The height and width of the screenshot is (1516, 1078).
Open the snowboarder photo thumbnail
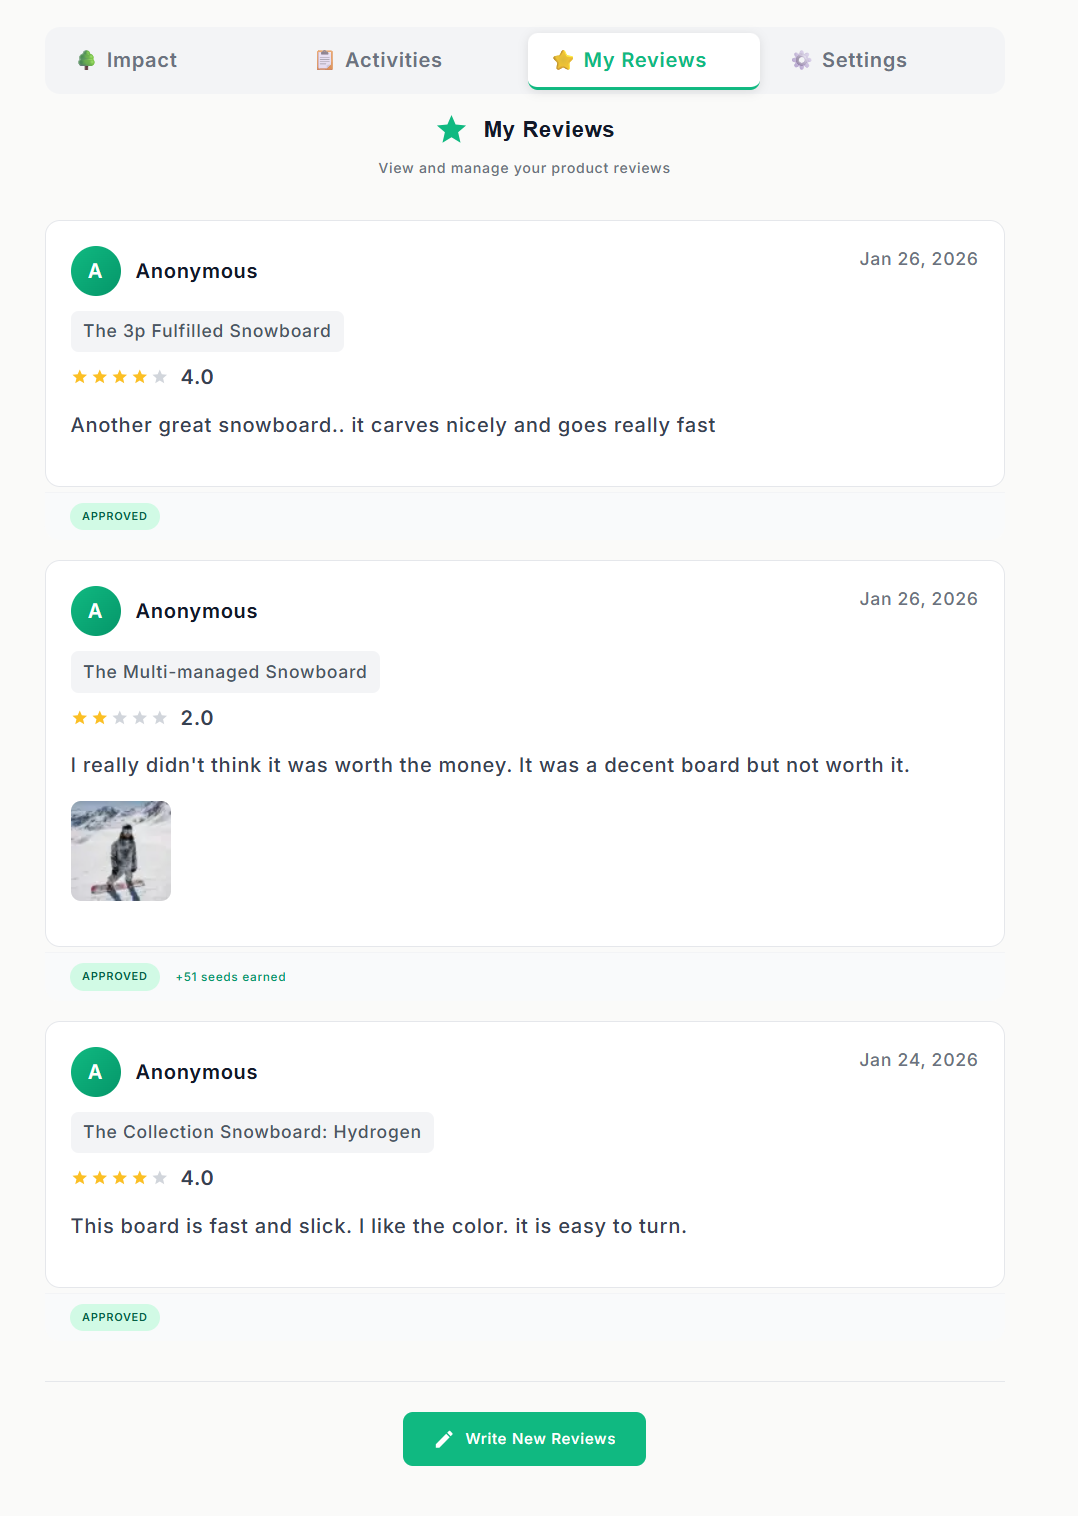[x=121, y=851]
